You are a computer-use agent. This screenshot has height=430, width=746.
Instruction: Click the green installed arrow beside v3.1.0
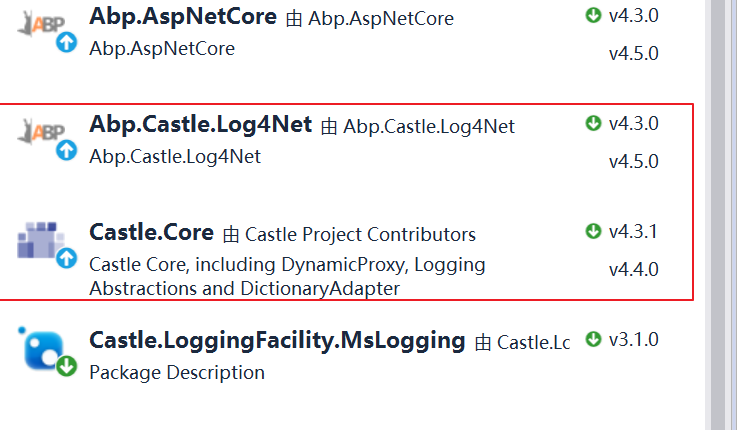click(593, 339)
